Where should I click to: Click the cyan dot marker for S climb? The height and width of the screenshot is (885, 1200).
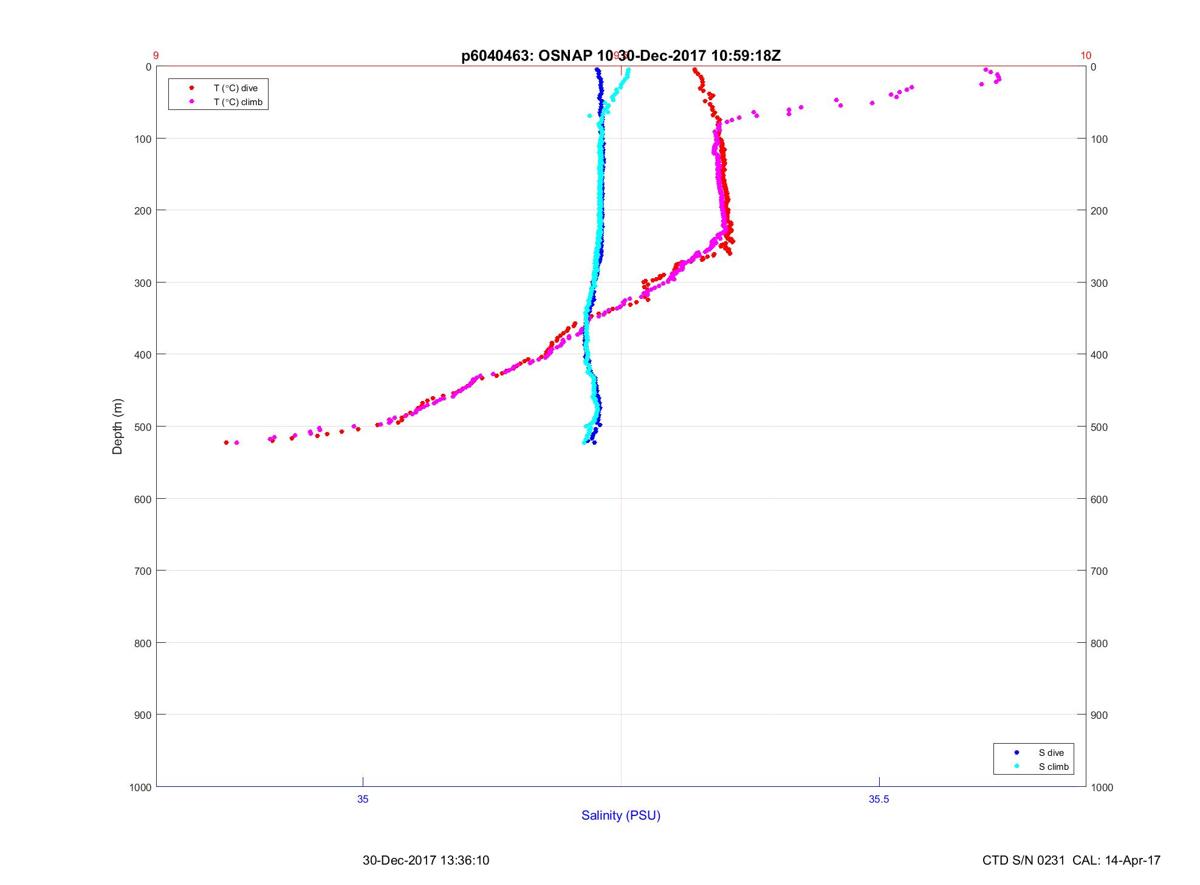pyautogui.click(x=1016, y=767)
